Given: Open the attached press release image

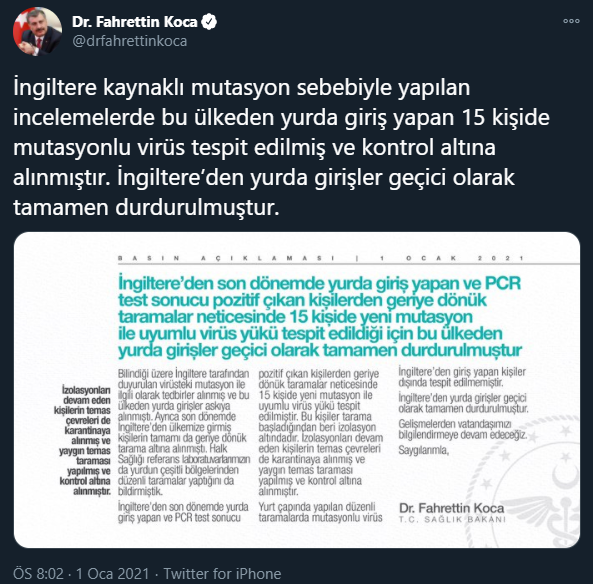Looking at the screenshot, I should (x=297, y=390).
